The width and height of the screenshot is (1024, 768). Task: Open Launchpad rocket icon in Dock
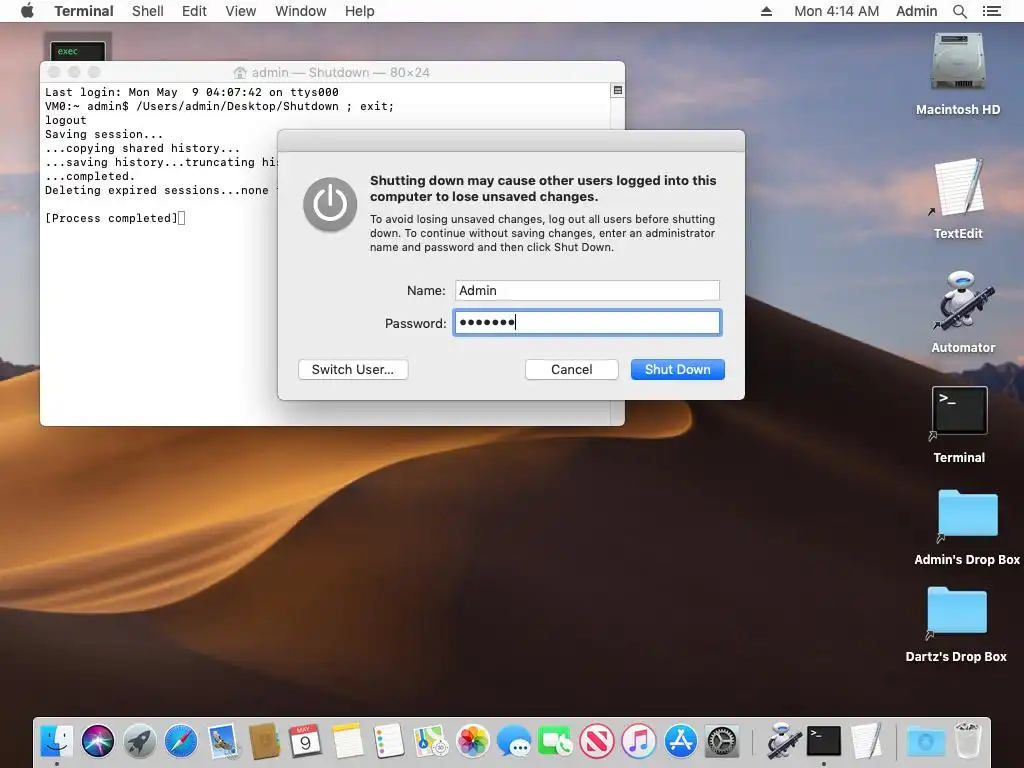click(140, 741)
